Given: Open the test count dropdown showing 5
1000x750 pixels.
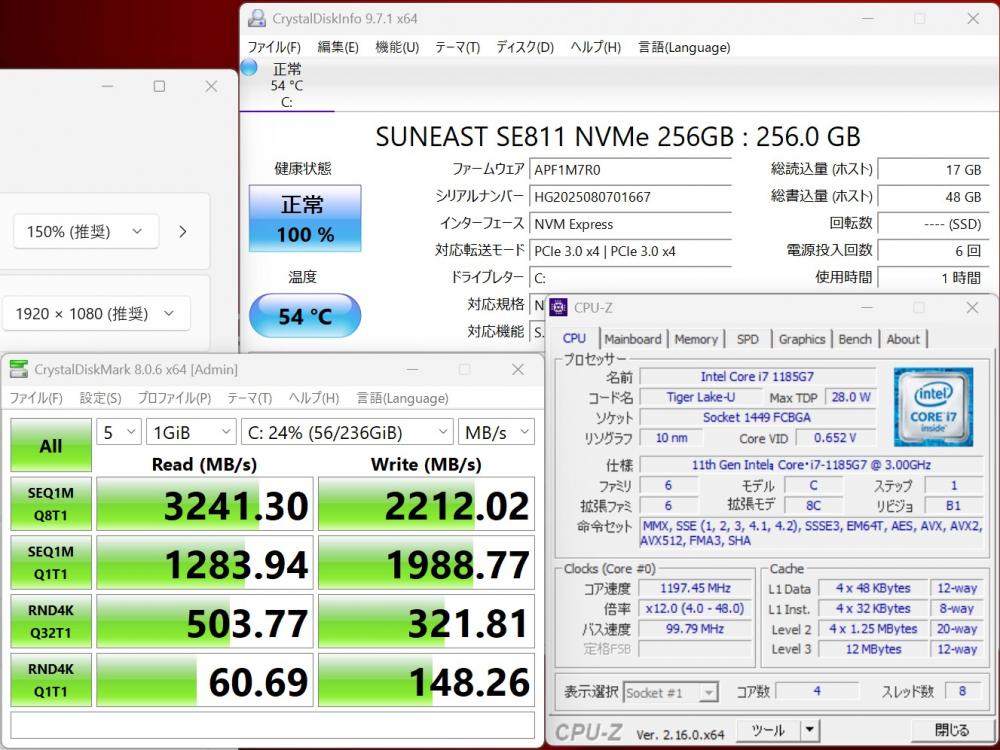Looking at the screenshot, I should pos(117,432).
